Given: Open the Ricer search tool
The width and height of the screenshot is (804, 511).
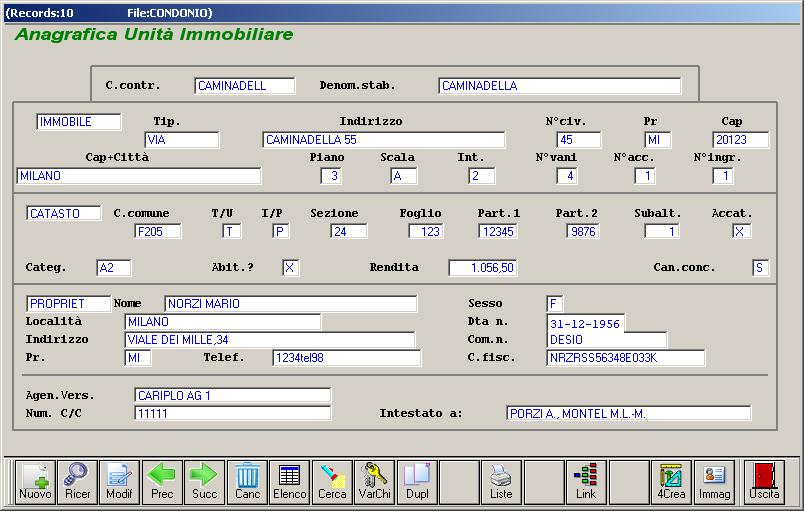Looking at the screenshot, I should [x=77, y=482].
